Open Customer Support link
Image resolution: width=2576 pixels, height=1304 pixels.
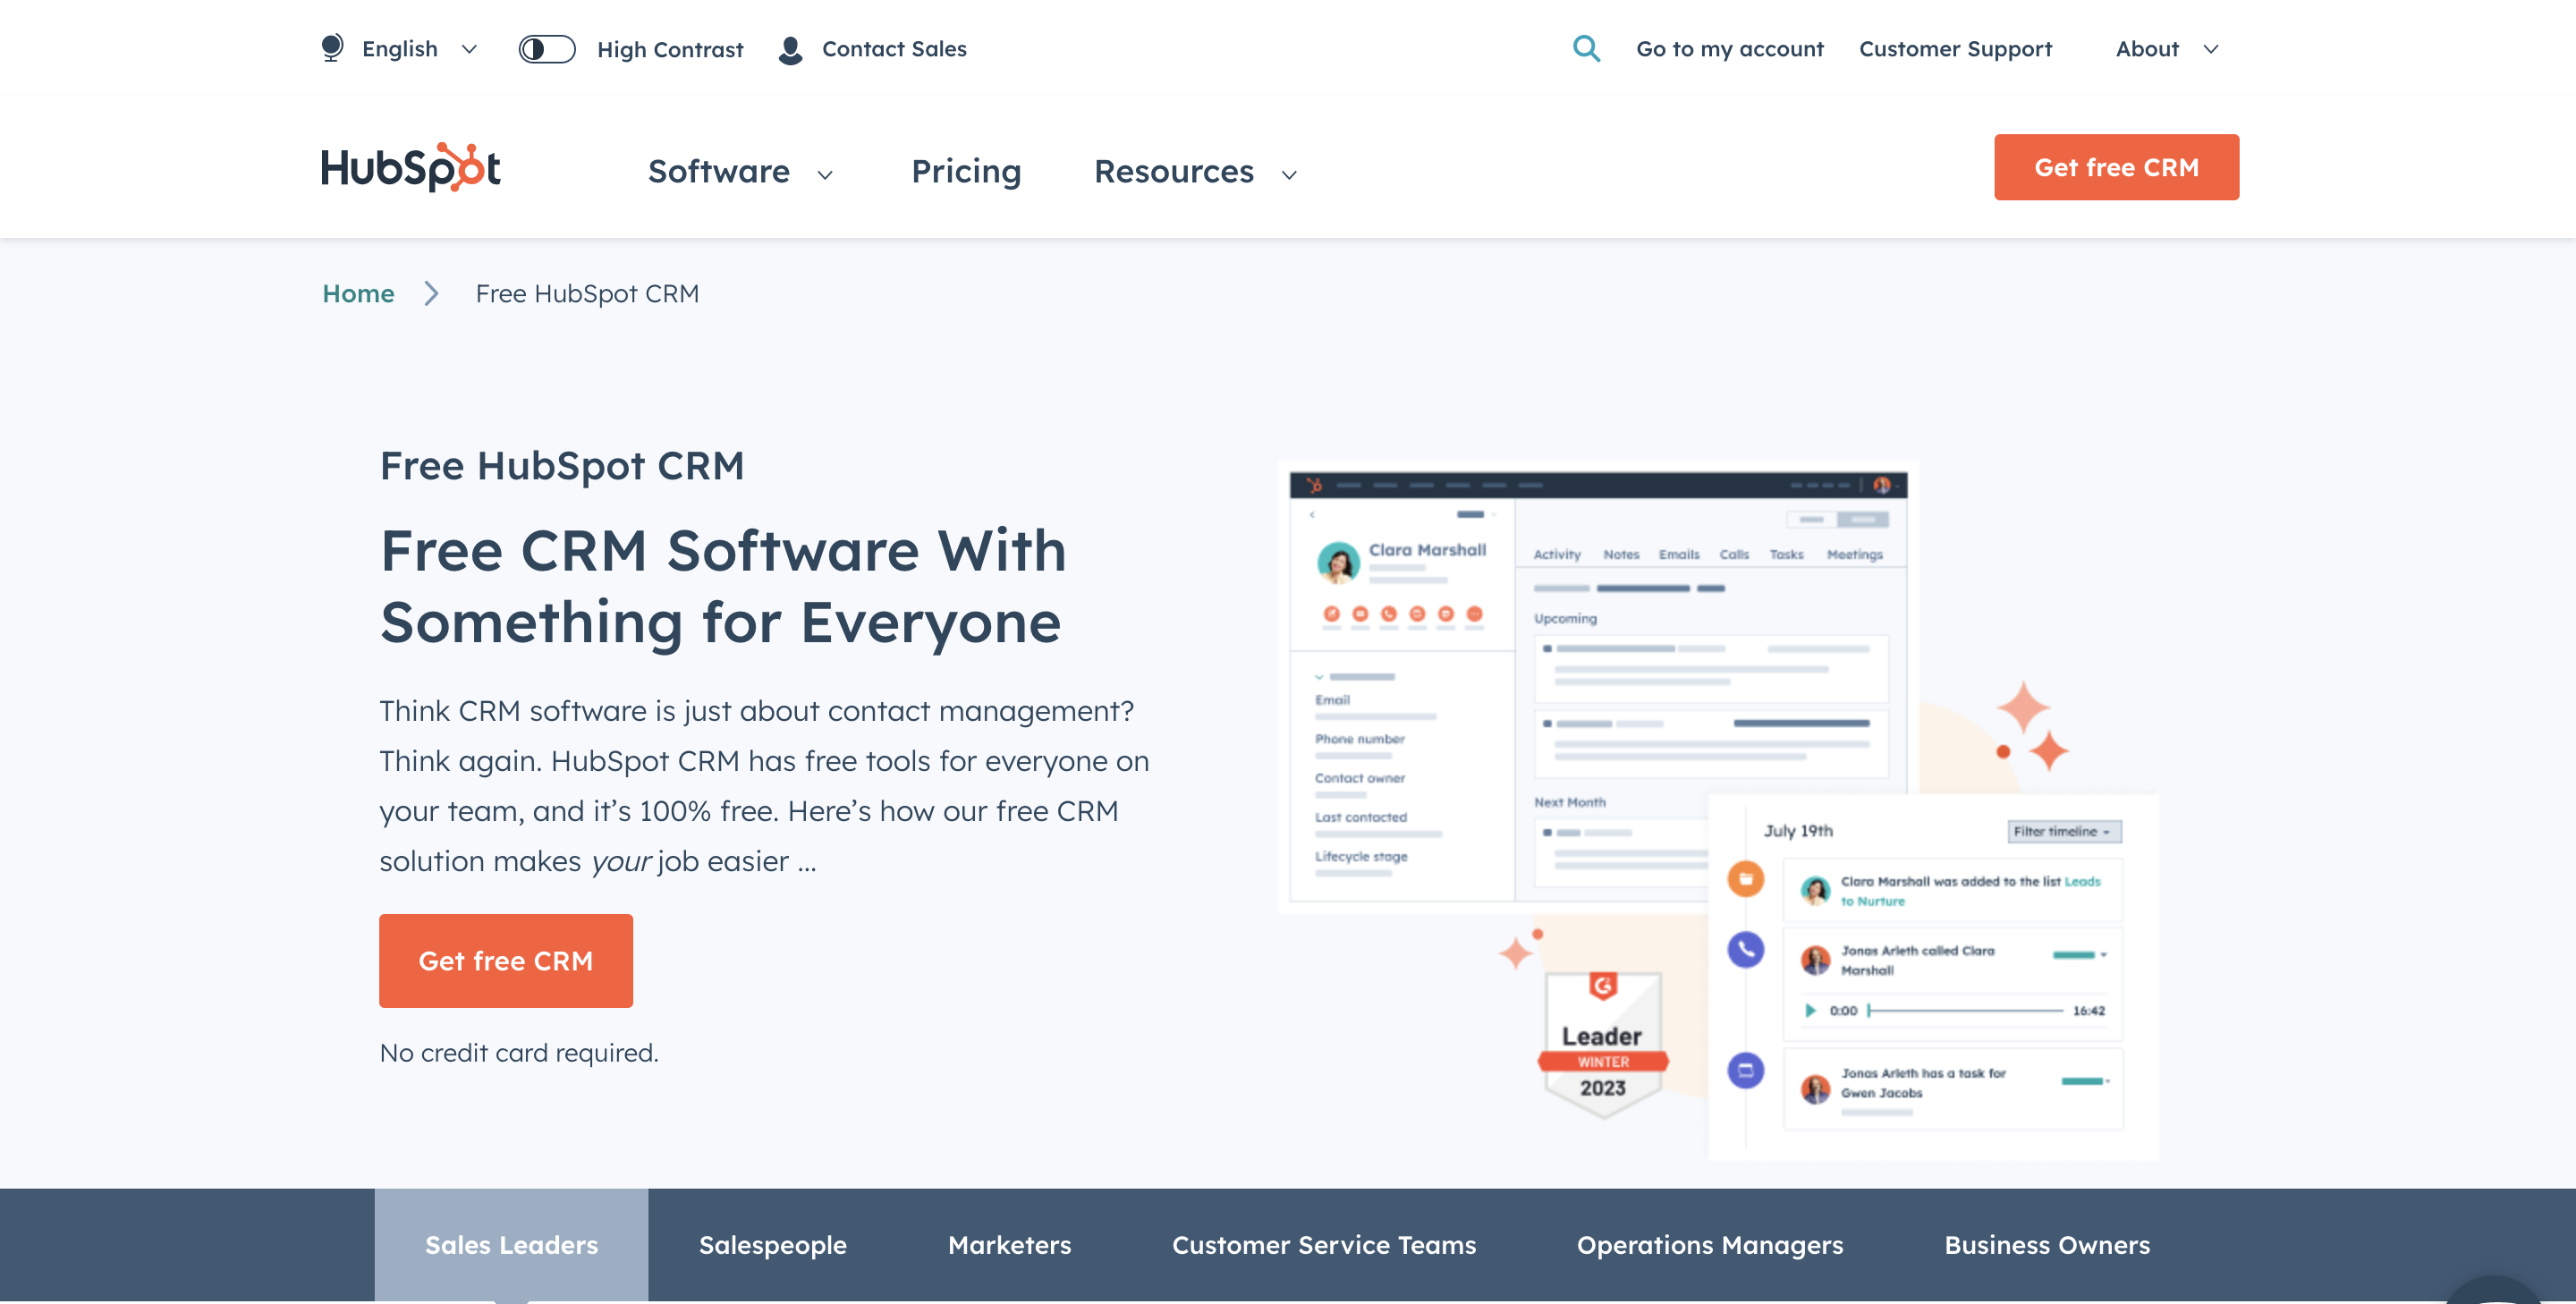1955,49
